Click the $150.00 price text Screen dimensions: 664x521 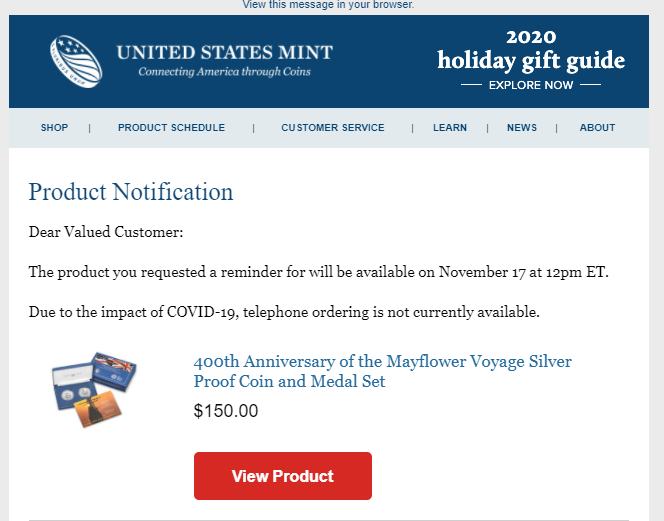[225, 411]
